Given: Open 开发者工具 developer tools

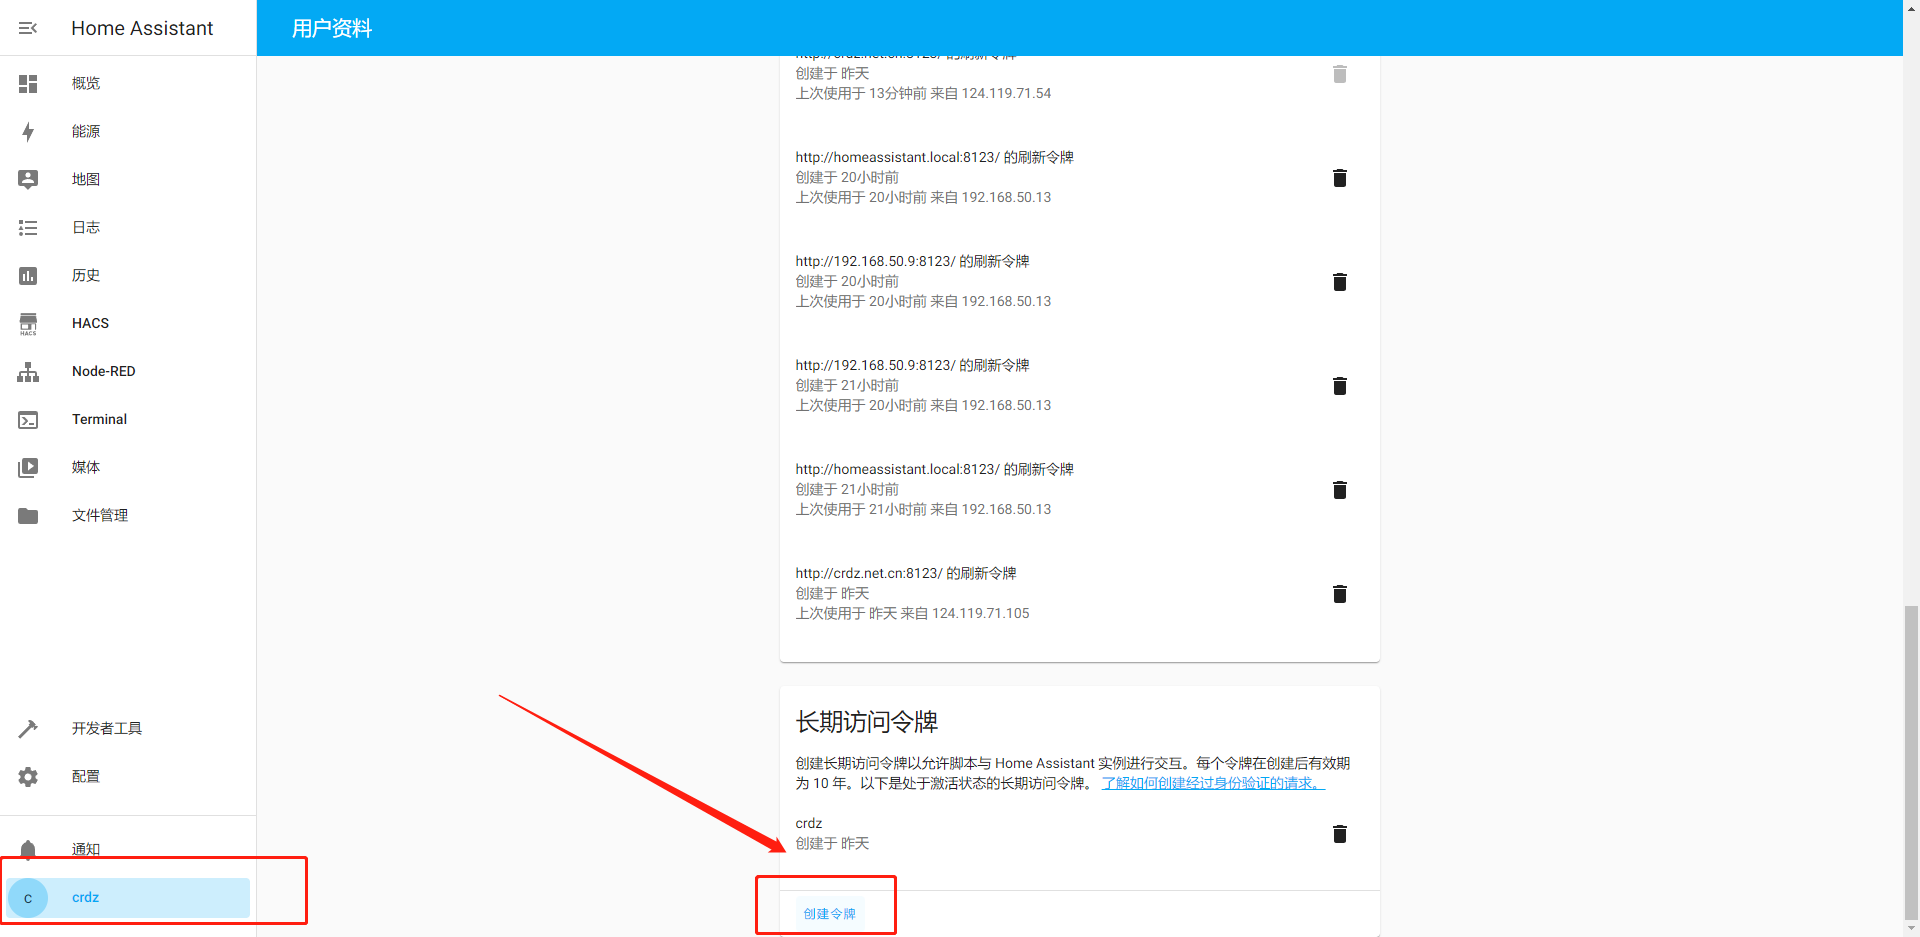Looking at the screenshot, I should (107, 728).
